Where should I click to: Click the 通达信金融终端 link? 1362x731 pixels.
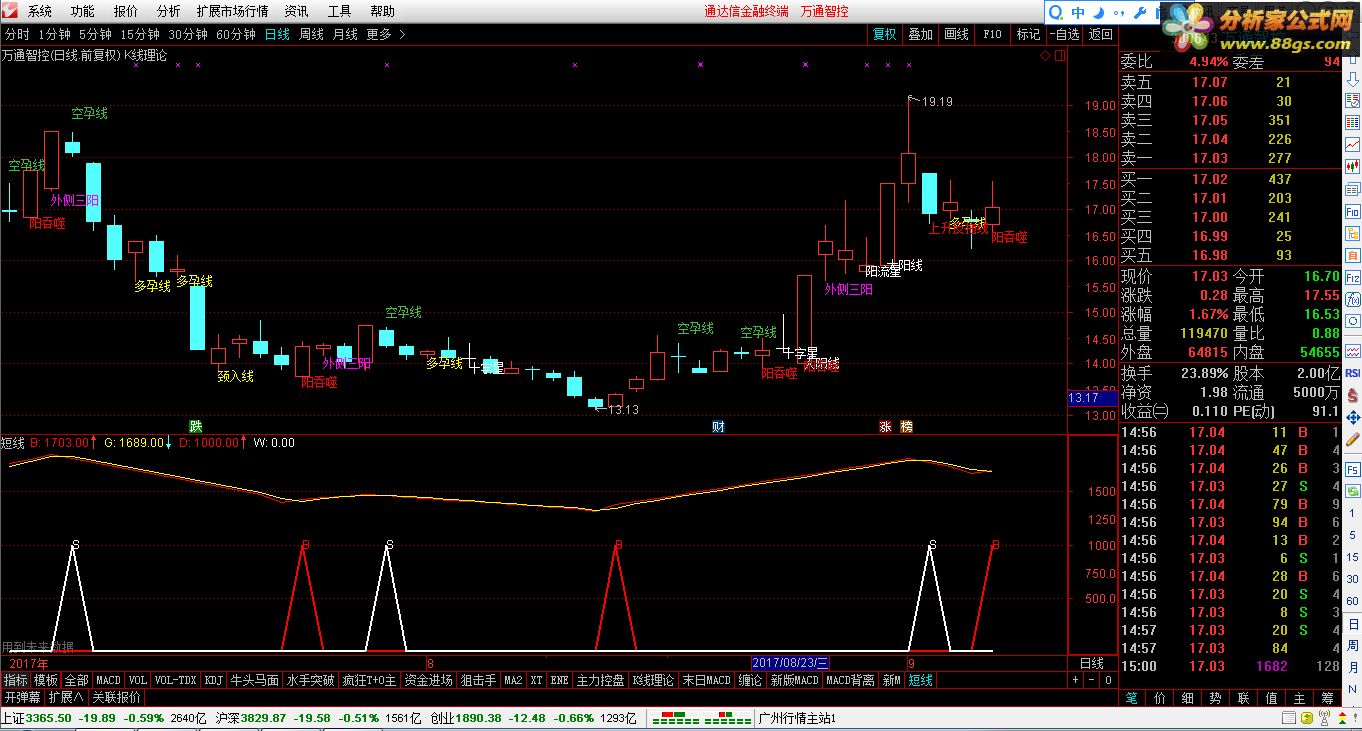click(x=745, y=11)
